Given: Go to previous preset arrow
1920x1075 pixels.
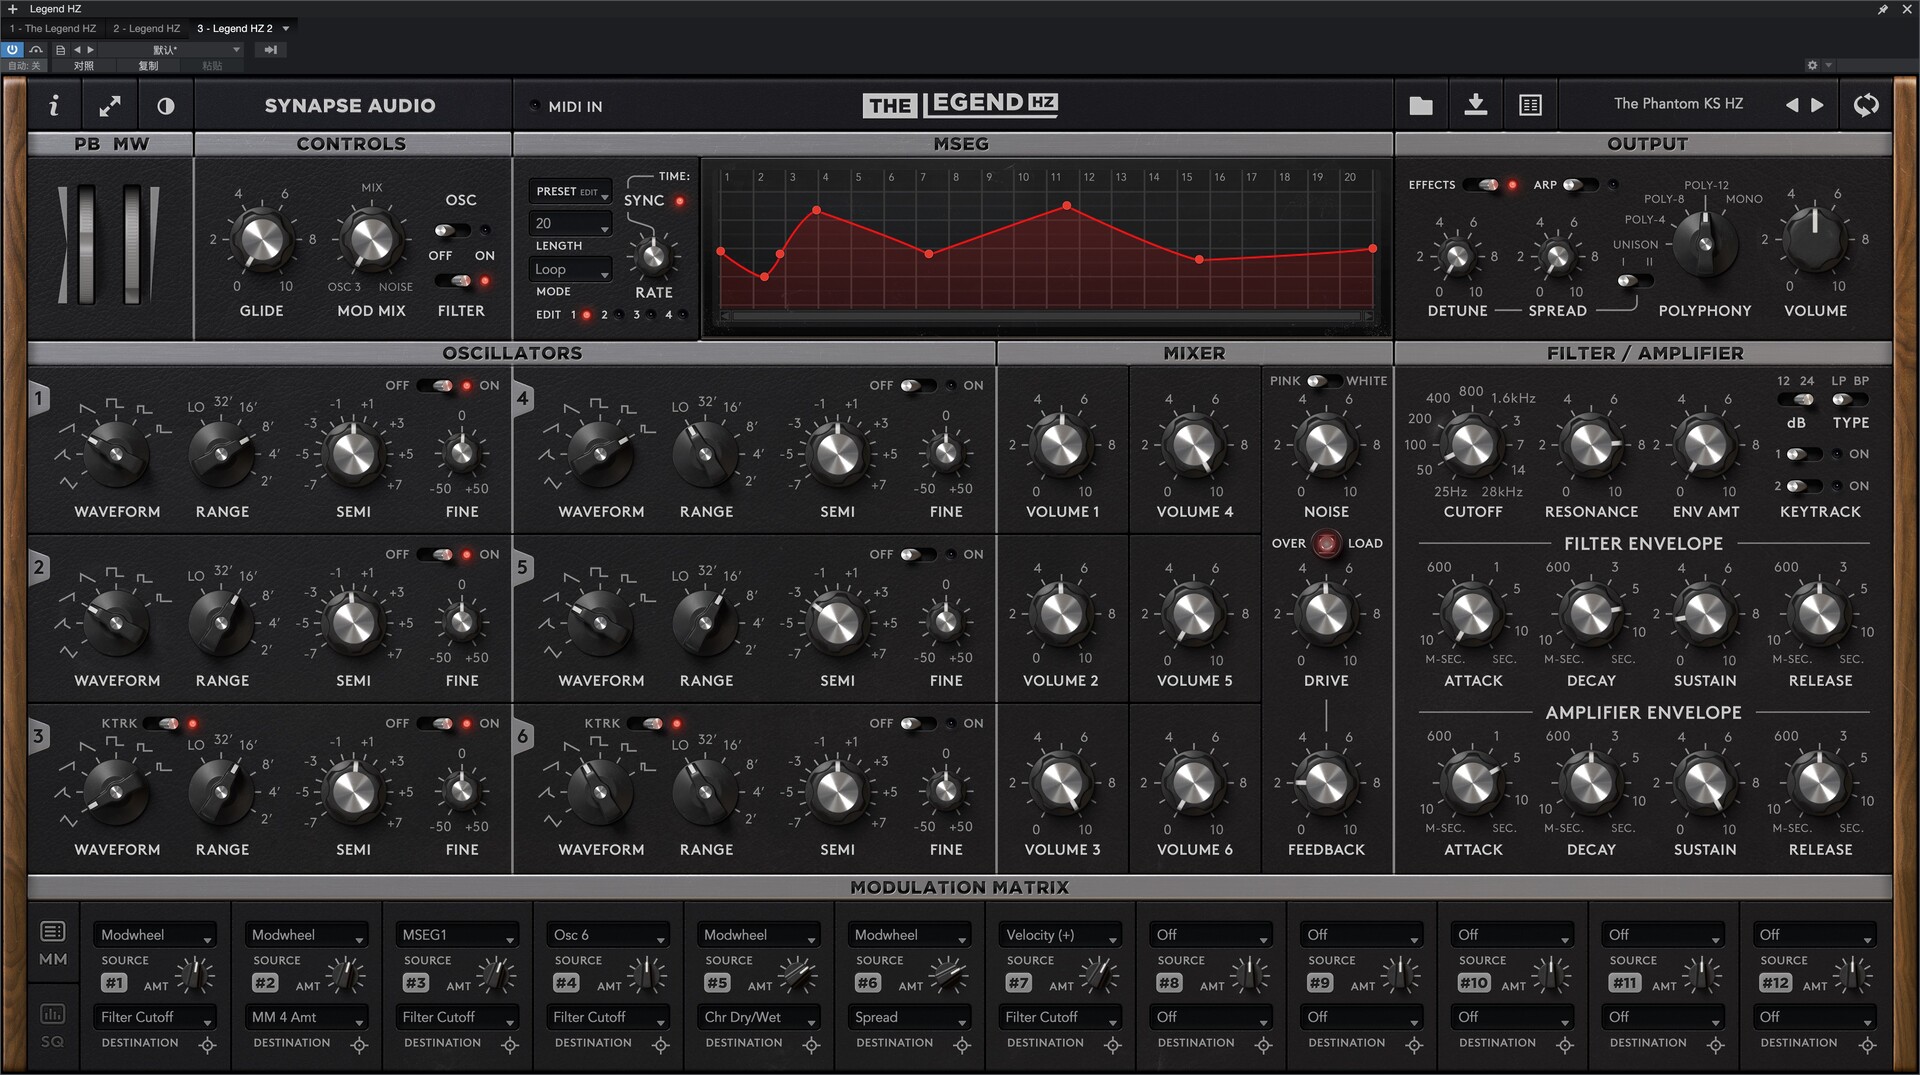Looking at the screenshot, I should [1792, 105].
